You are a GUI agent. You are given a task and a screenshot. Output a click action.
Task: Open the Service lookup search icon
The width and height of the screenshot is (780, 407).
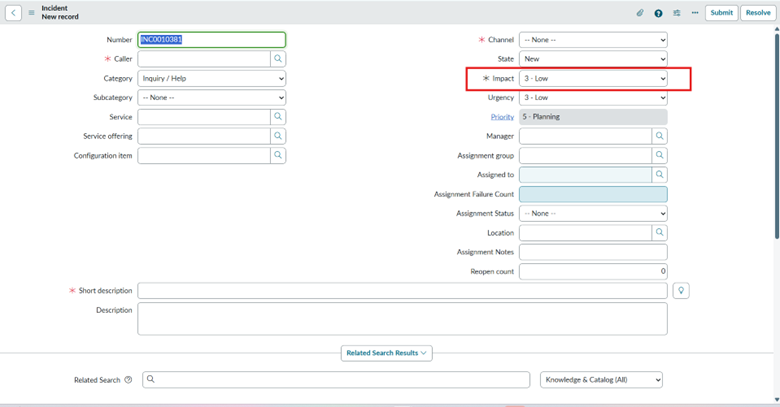click(x=278, y=116)
